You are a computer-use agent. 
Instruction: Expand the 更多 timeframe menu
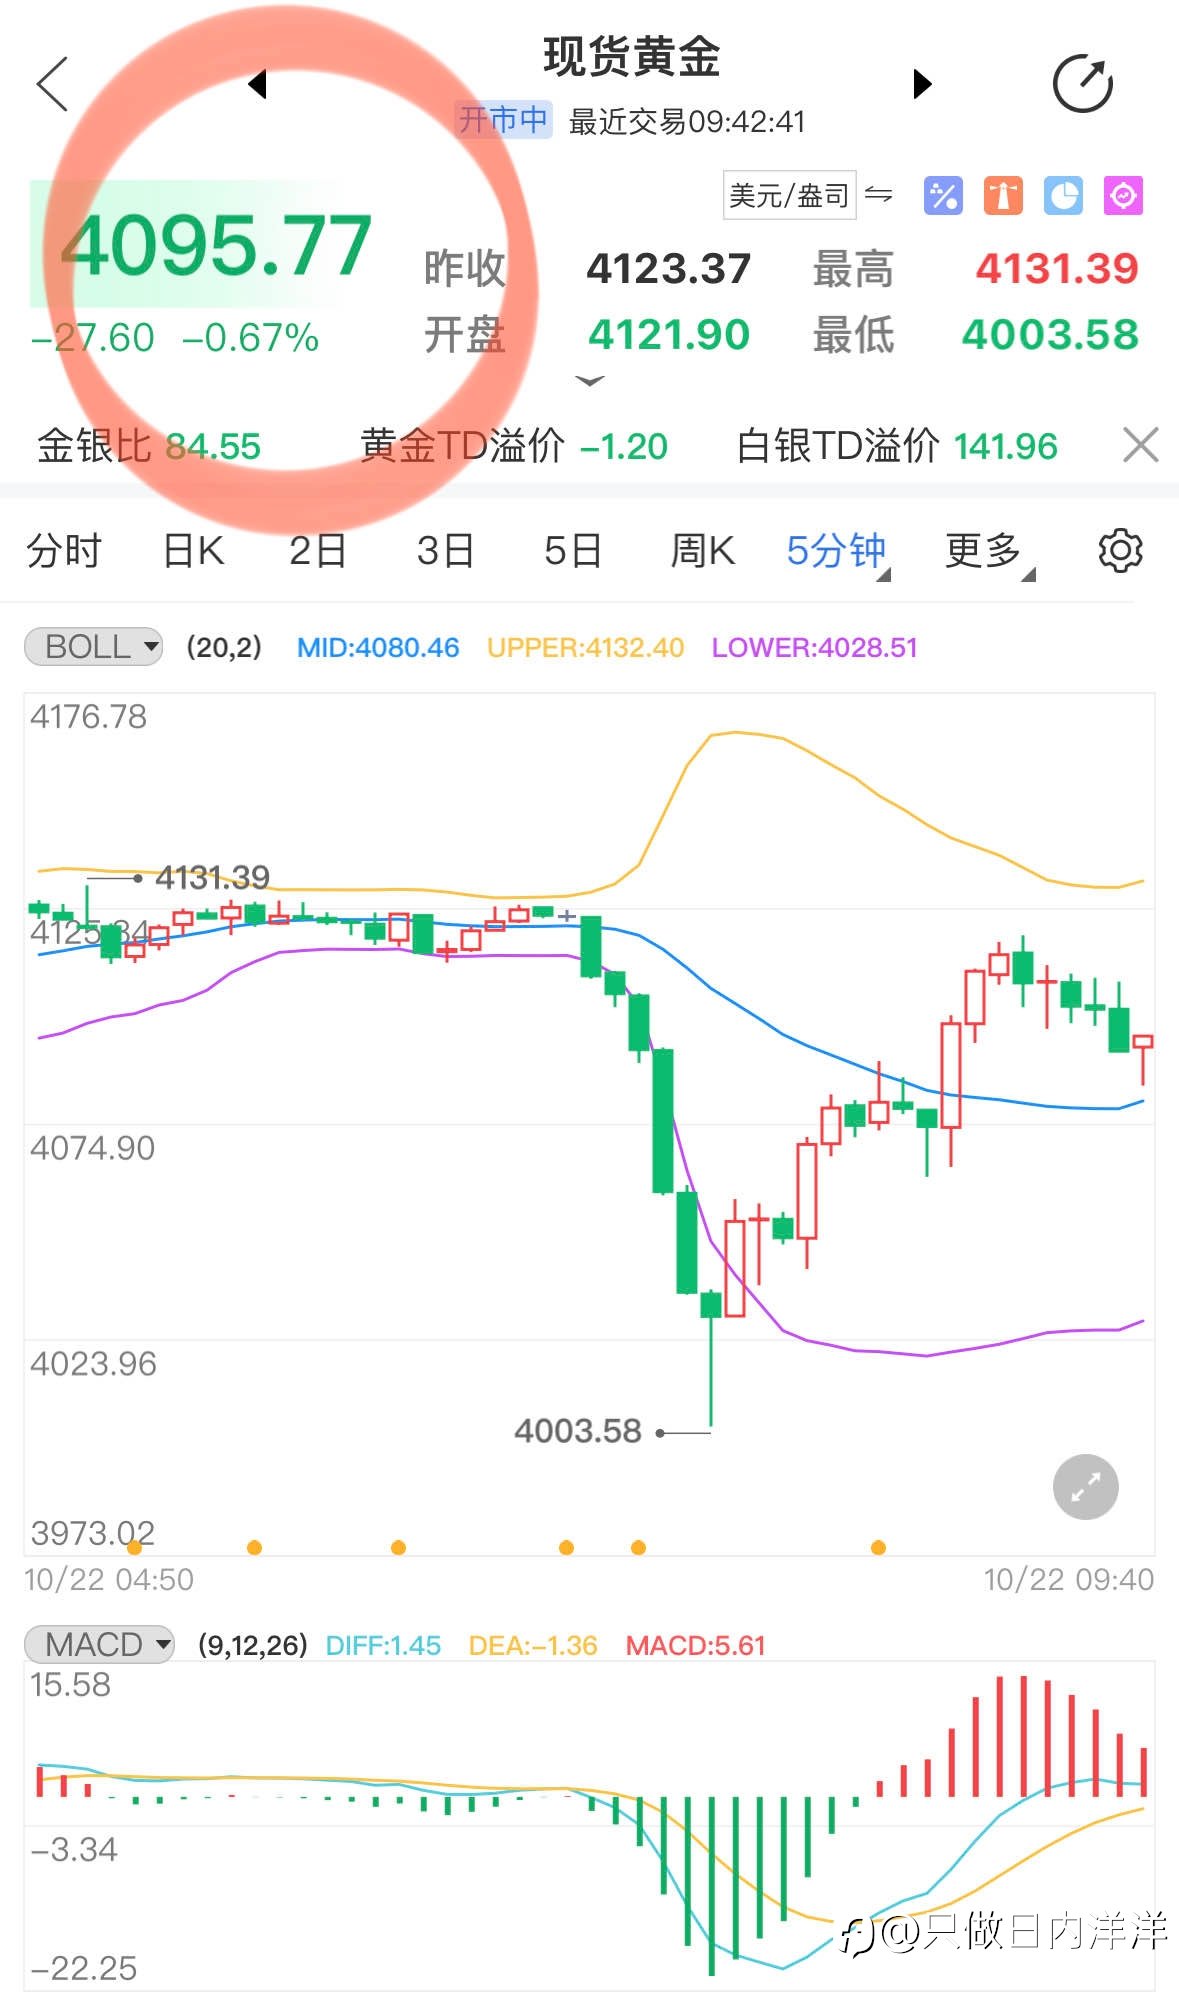[x=988, y=551]
